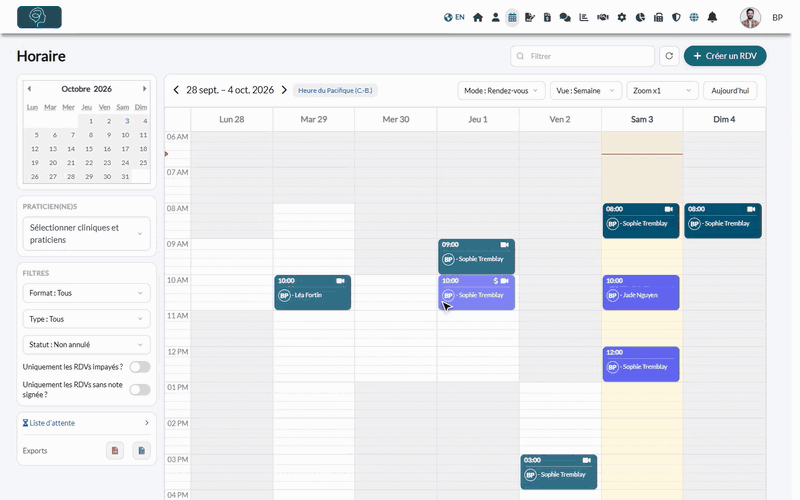Click Octobre 2026 mini calendar title
This screenshot has height=500, width=800.
click(x=86, y=89)
